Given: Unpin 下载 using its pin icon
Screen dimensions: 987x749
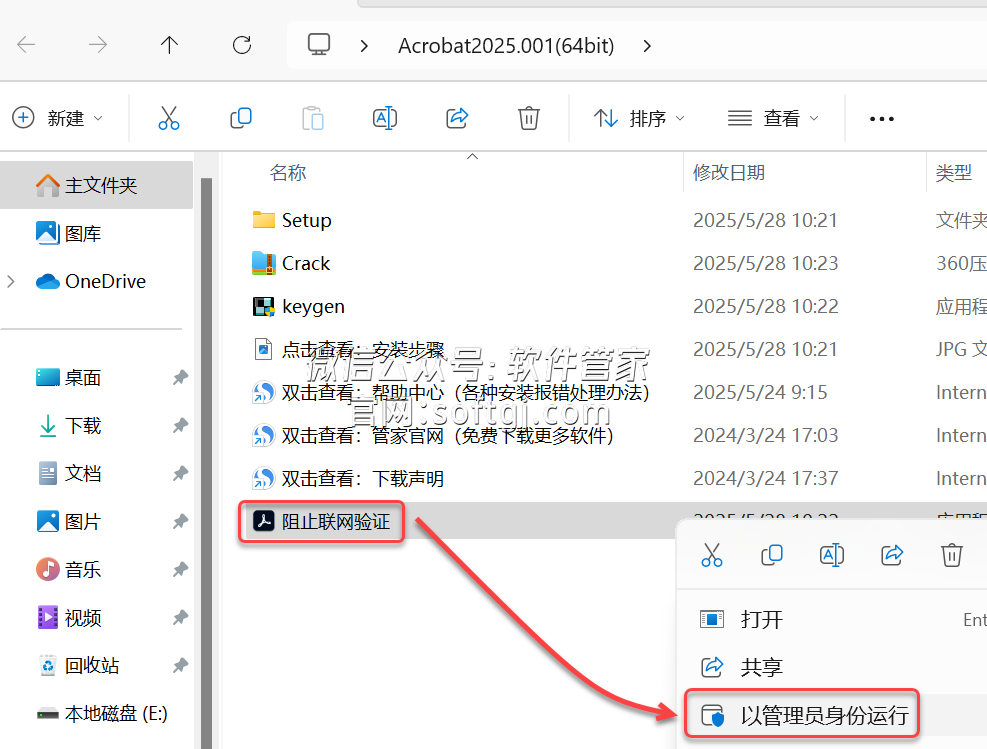Looking at the screenshot, I should point(180,425).
